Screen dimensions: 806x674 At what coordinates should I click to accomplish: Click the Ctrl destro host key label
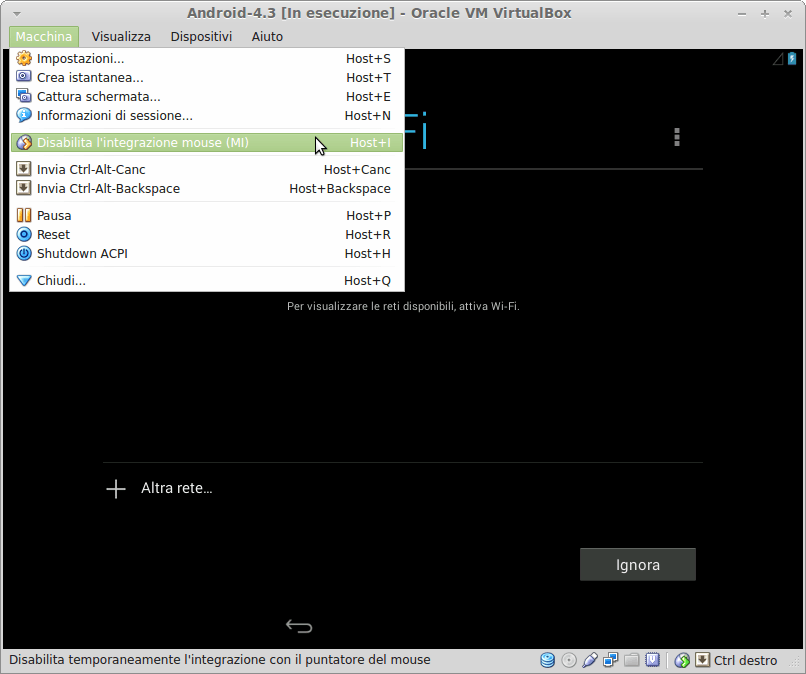click(745, 660)
